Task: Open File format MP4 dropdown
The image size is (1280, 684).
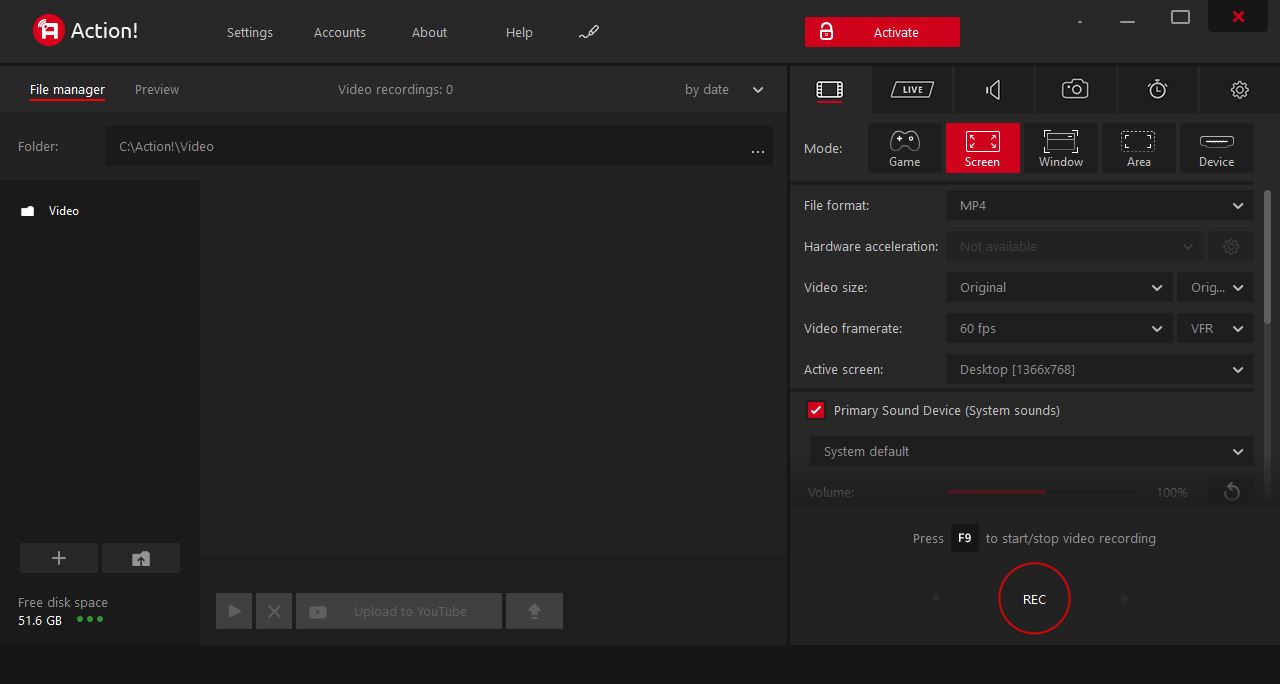Action: coord(1100,205)
